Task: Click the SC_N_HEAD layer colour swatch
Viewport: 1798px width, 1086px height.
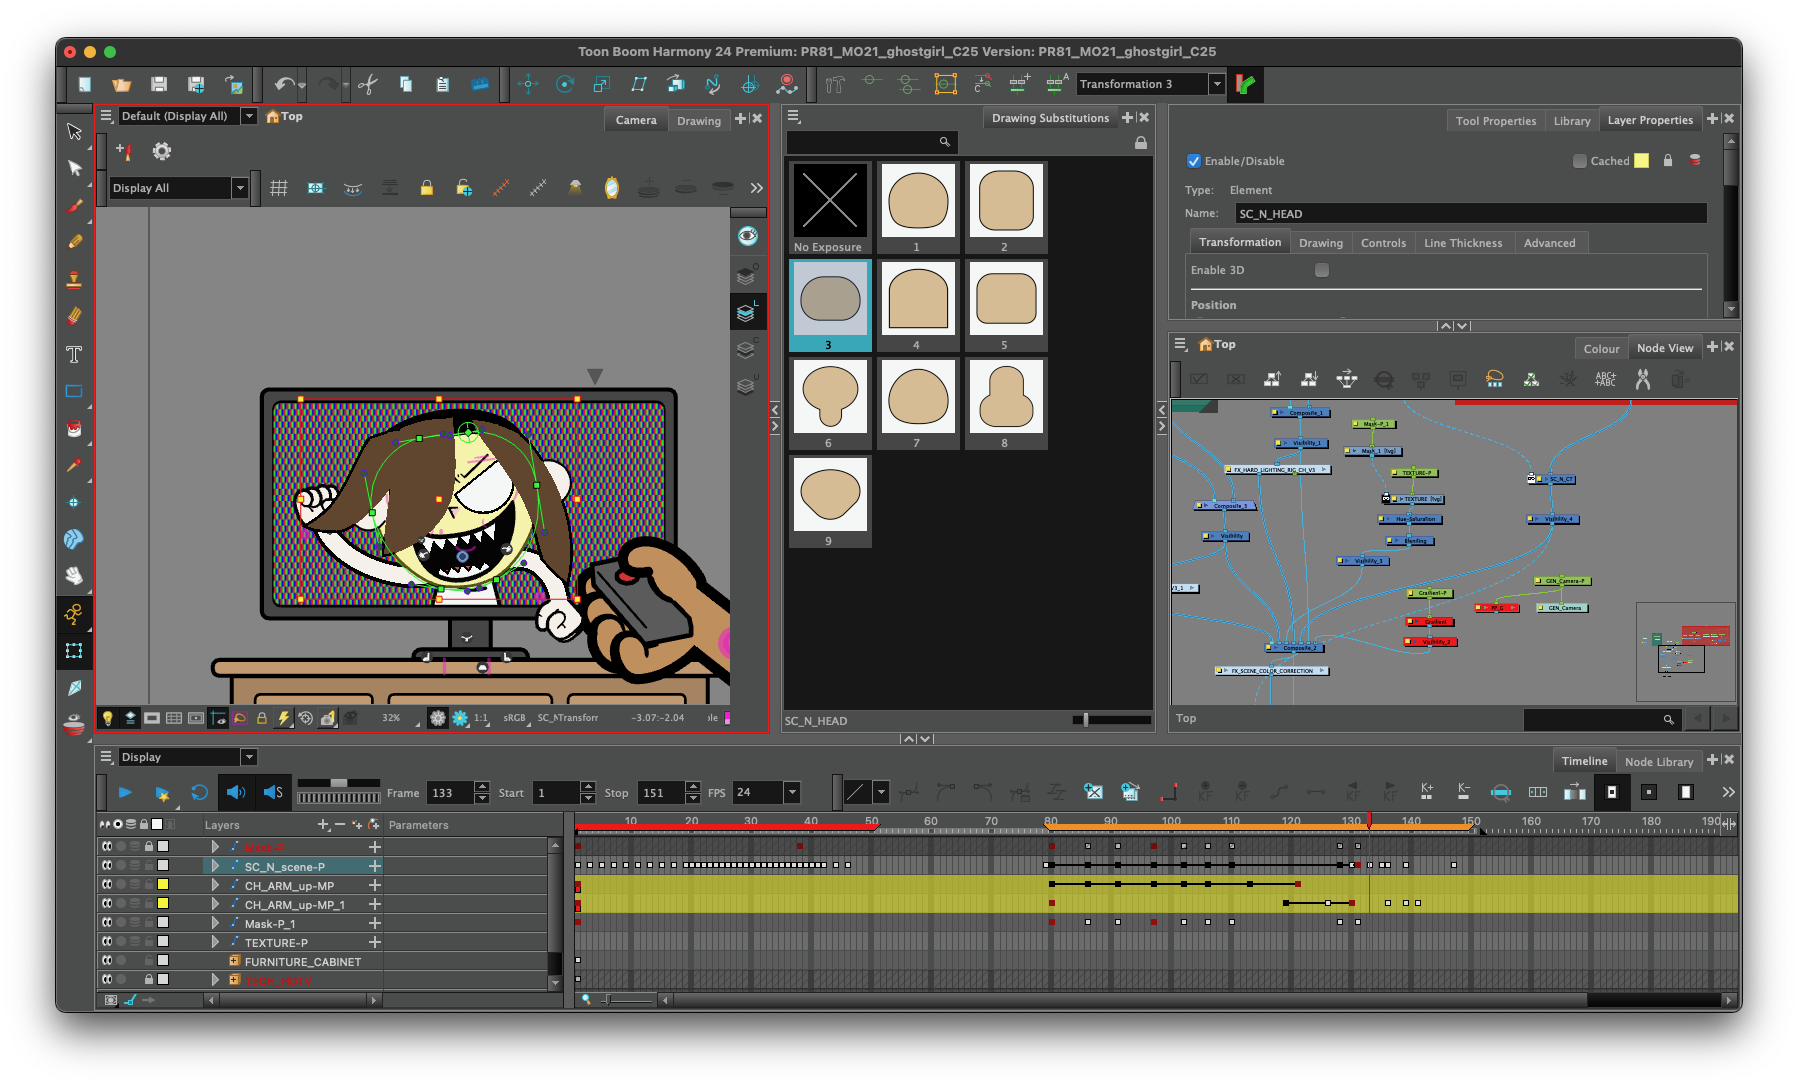Action: (1641, 161)
